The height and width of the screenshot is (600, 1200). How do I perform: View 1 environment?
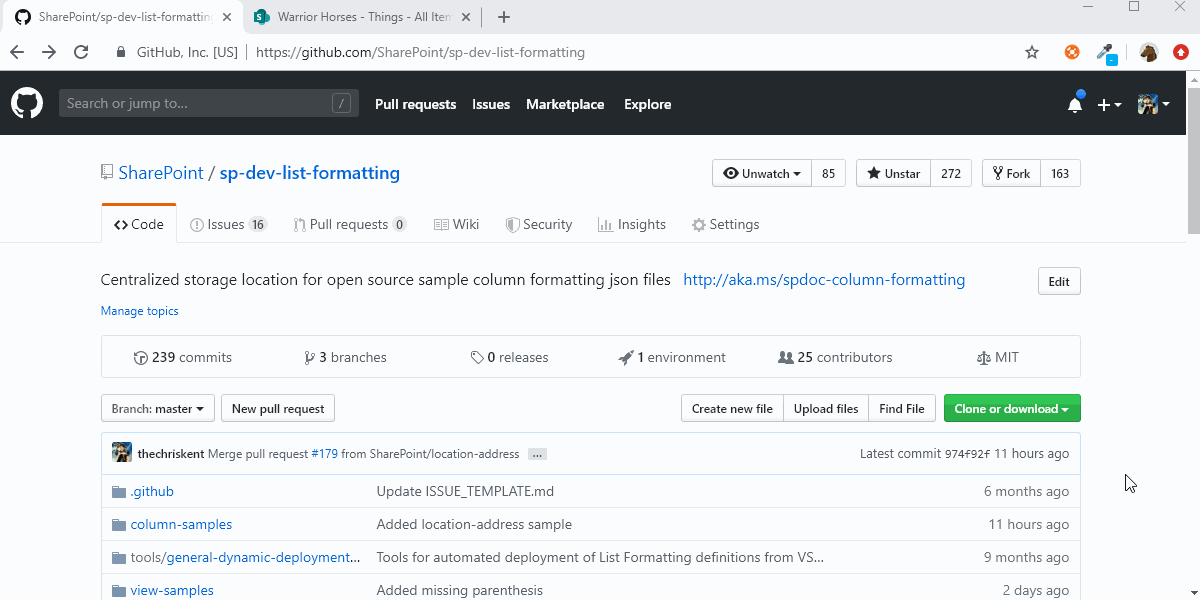pyautogui.click(x=672, y=357)
